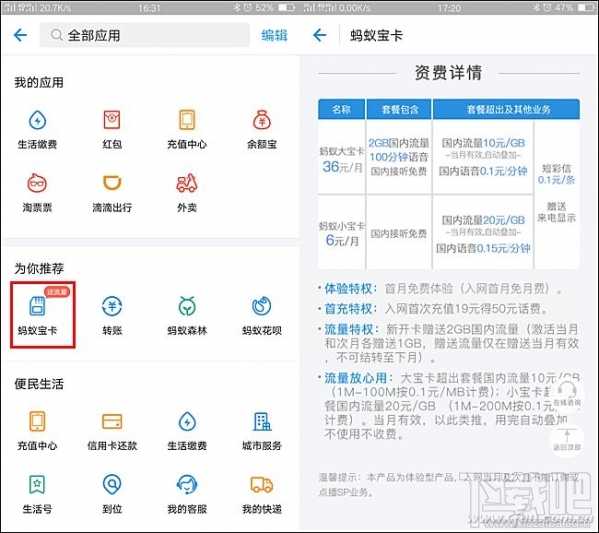Go back from the 全部应用 screen
Screen dimensions: 599x533
click(x=20, y=36)
